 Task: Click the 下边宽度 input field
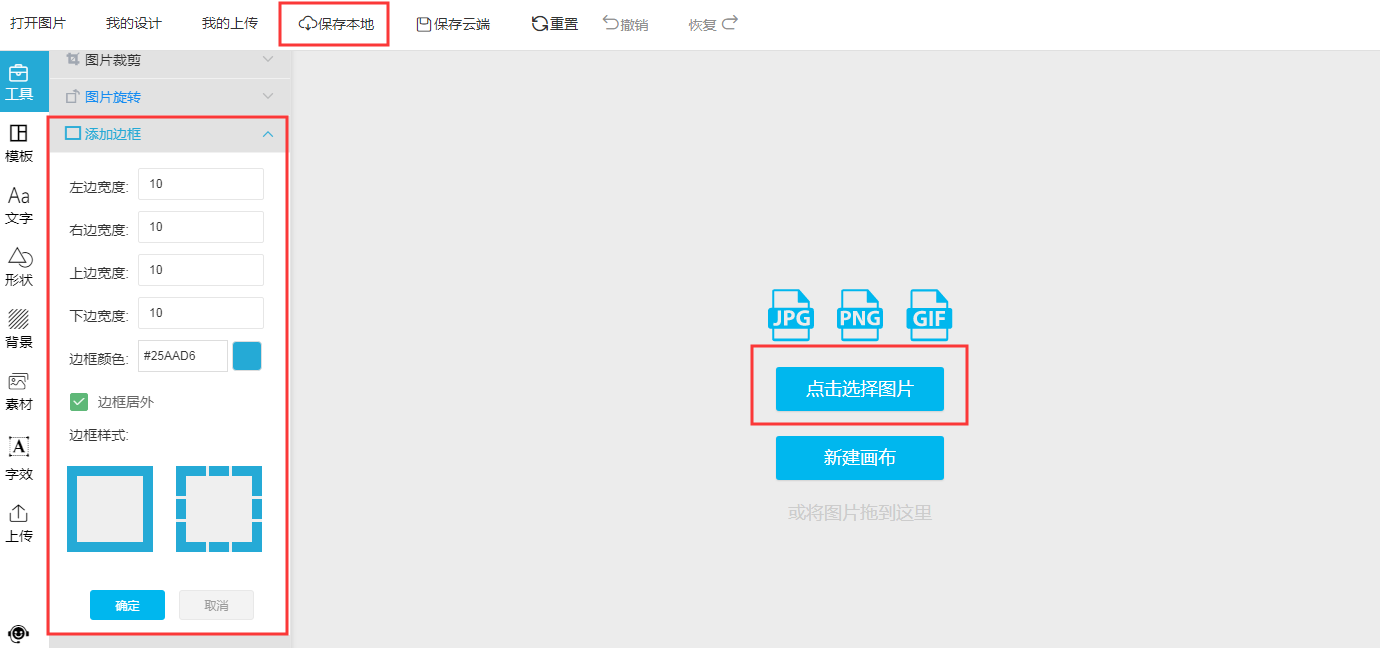tap(201, 313)
